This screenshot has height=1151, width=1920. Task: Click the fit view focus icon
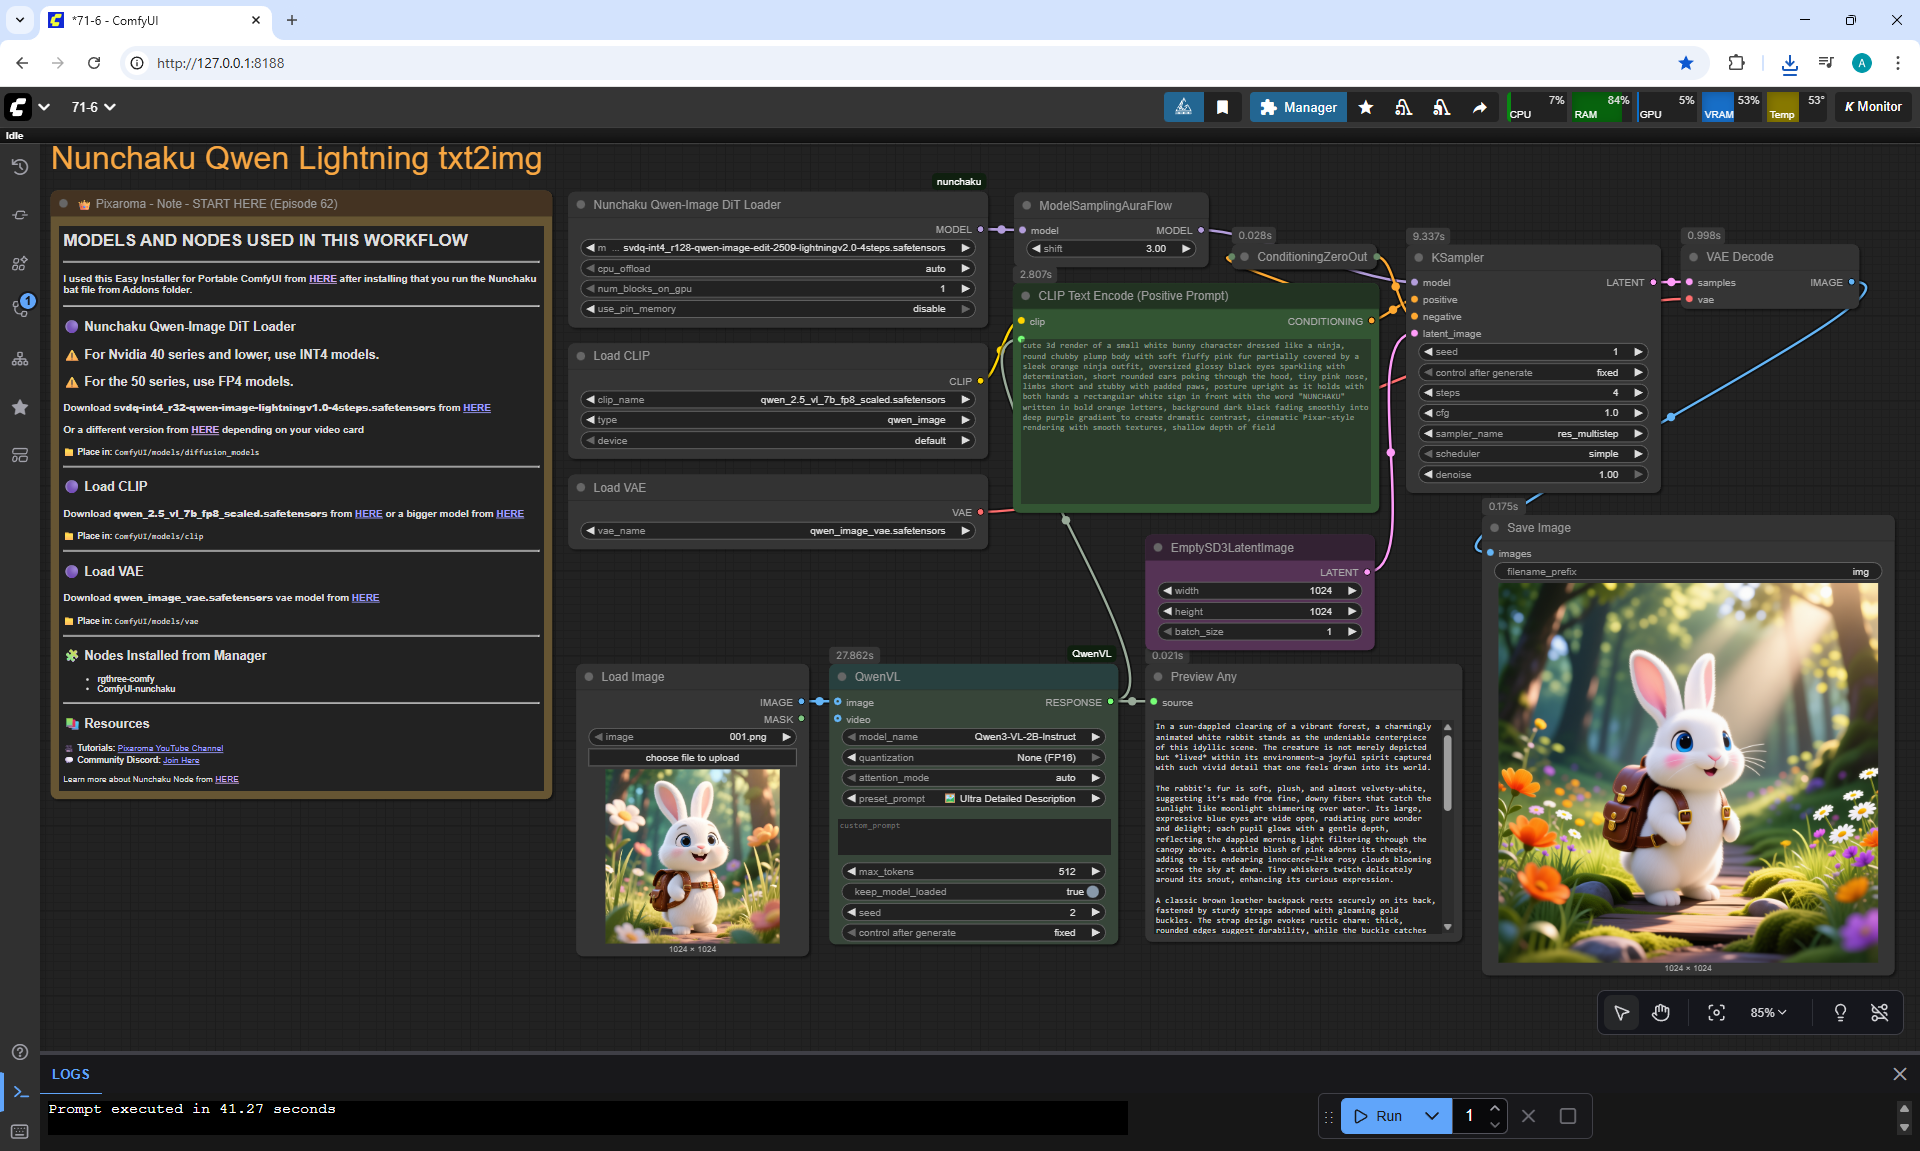(1716, 1013)
